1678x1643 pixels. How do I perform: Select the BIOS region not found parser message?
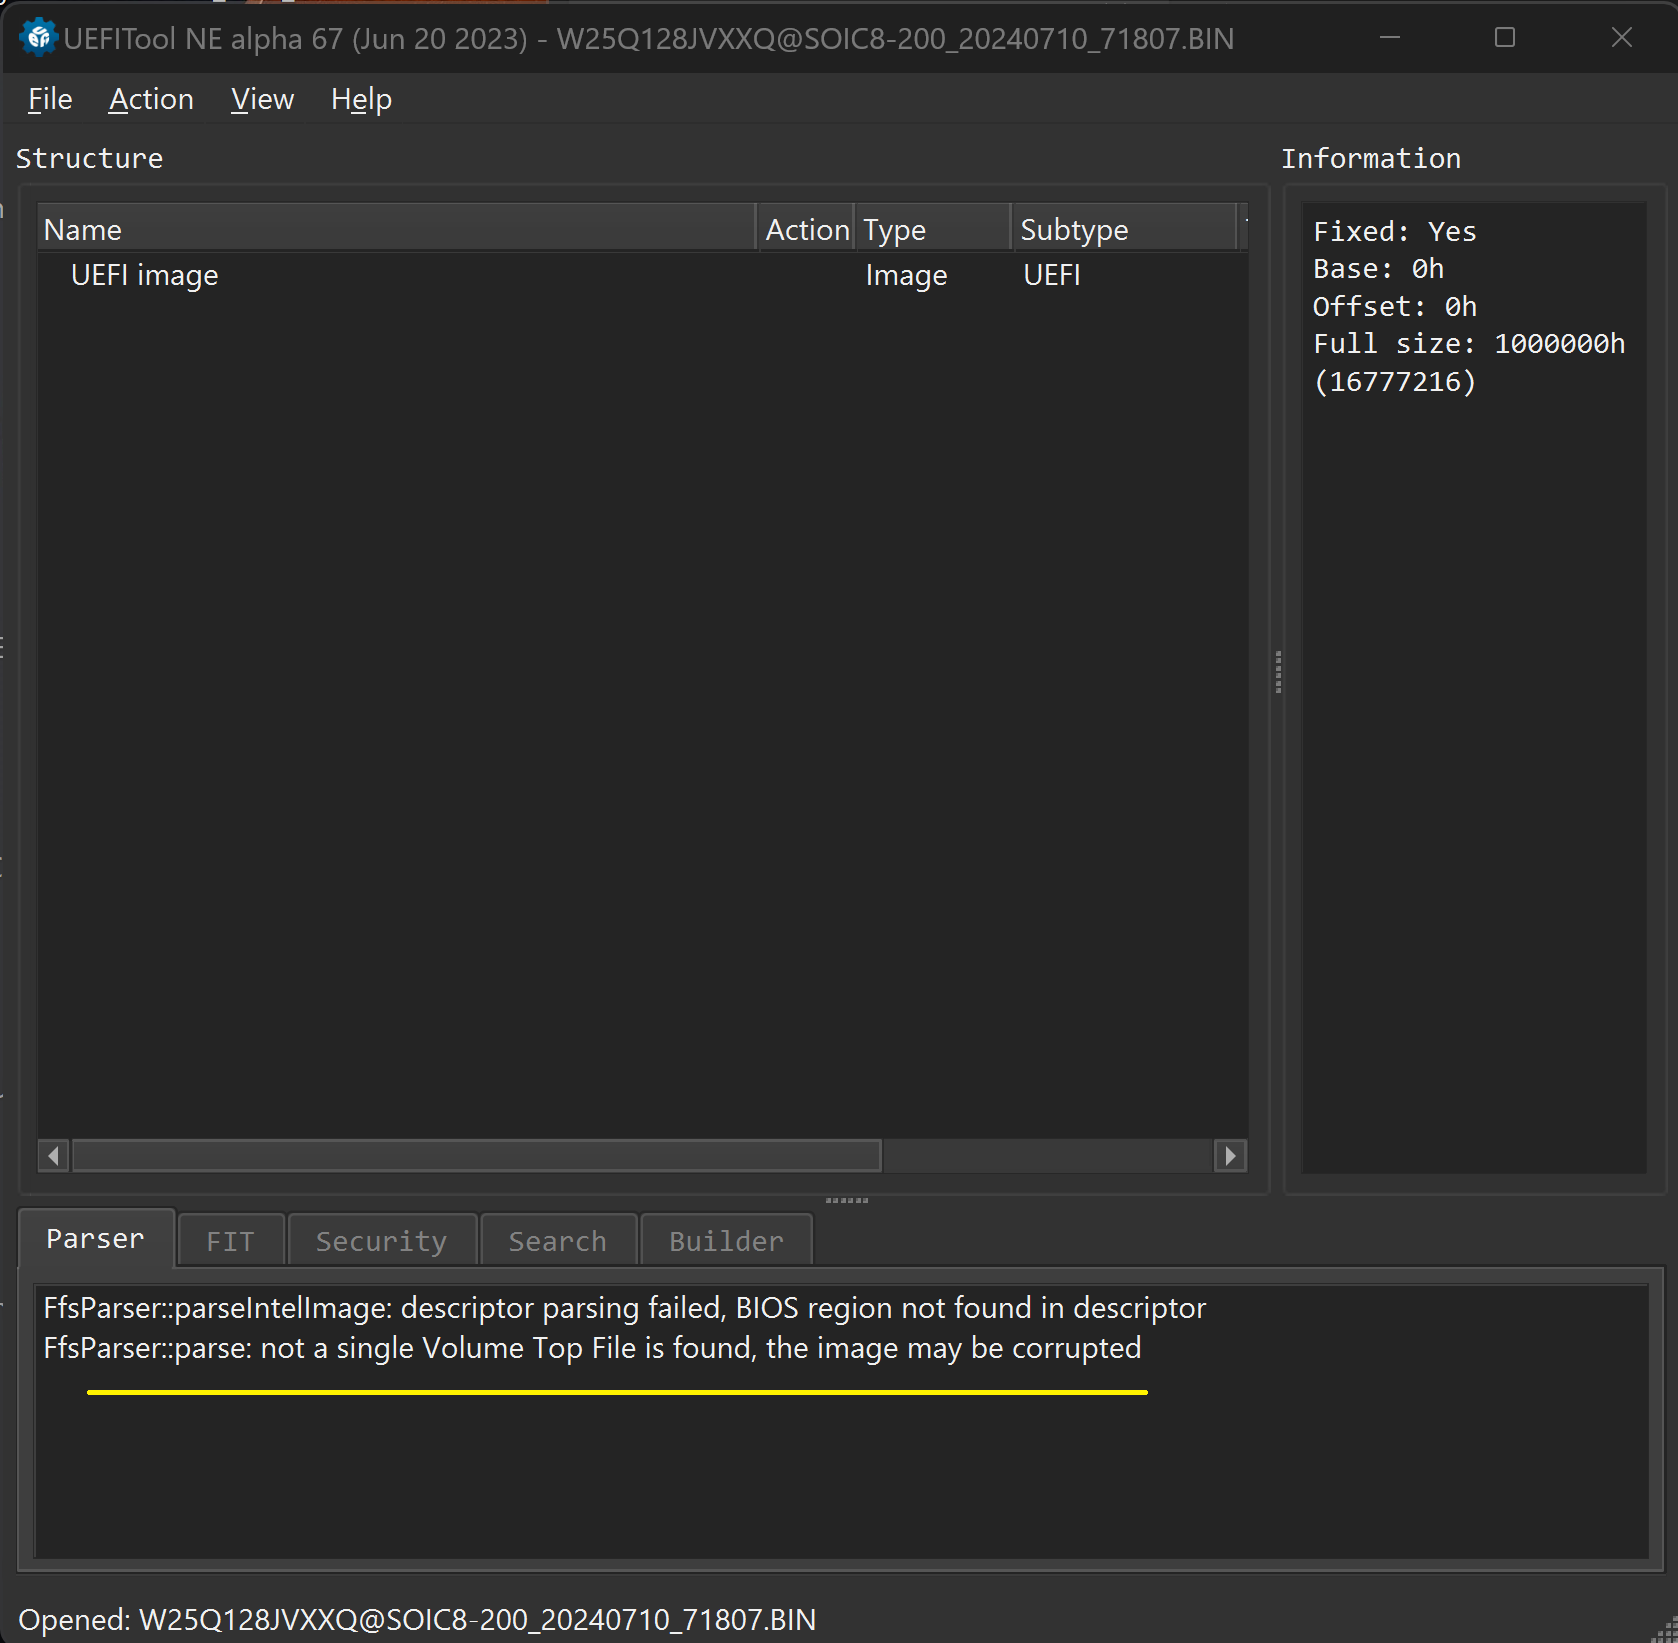pos(624,1308)
